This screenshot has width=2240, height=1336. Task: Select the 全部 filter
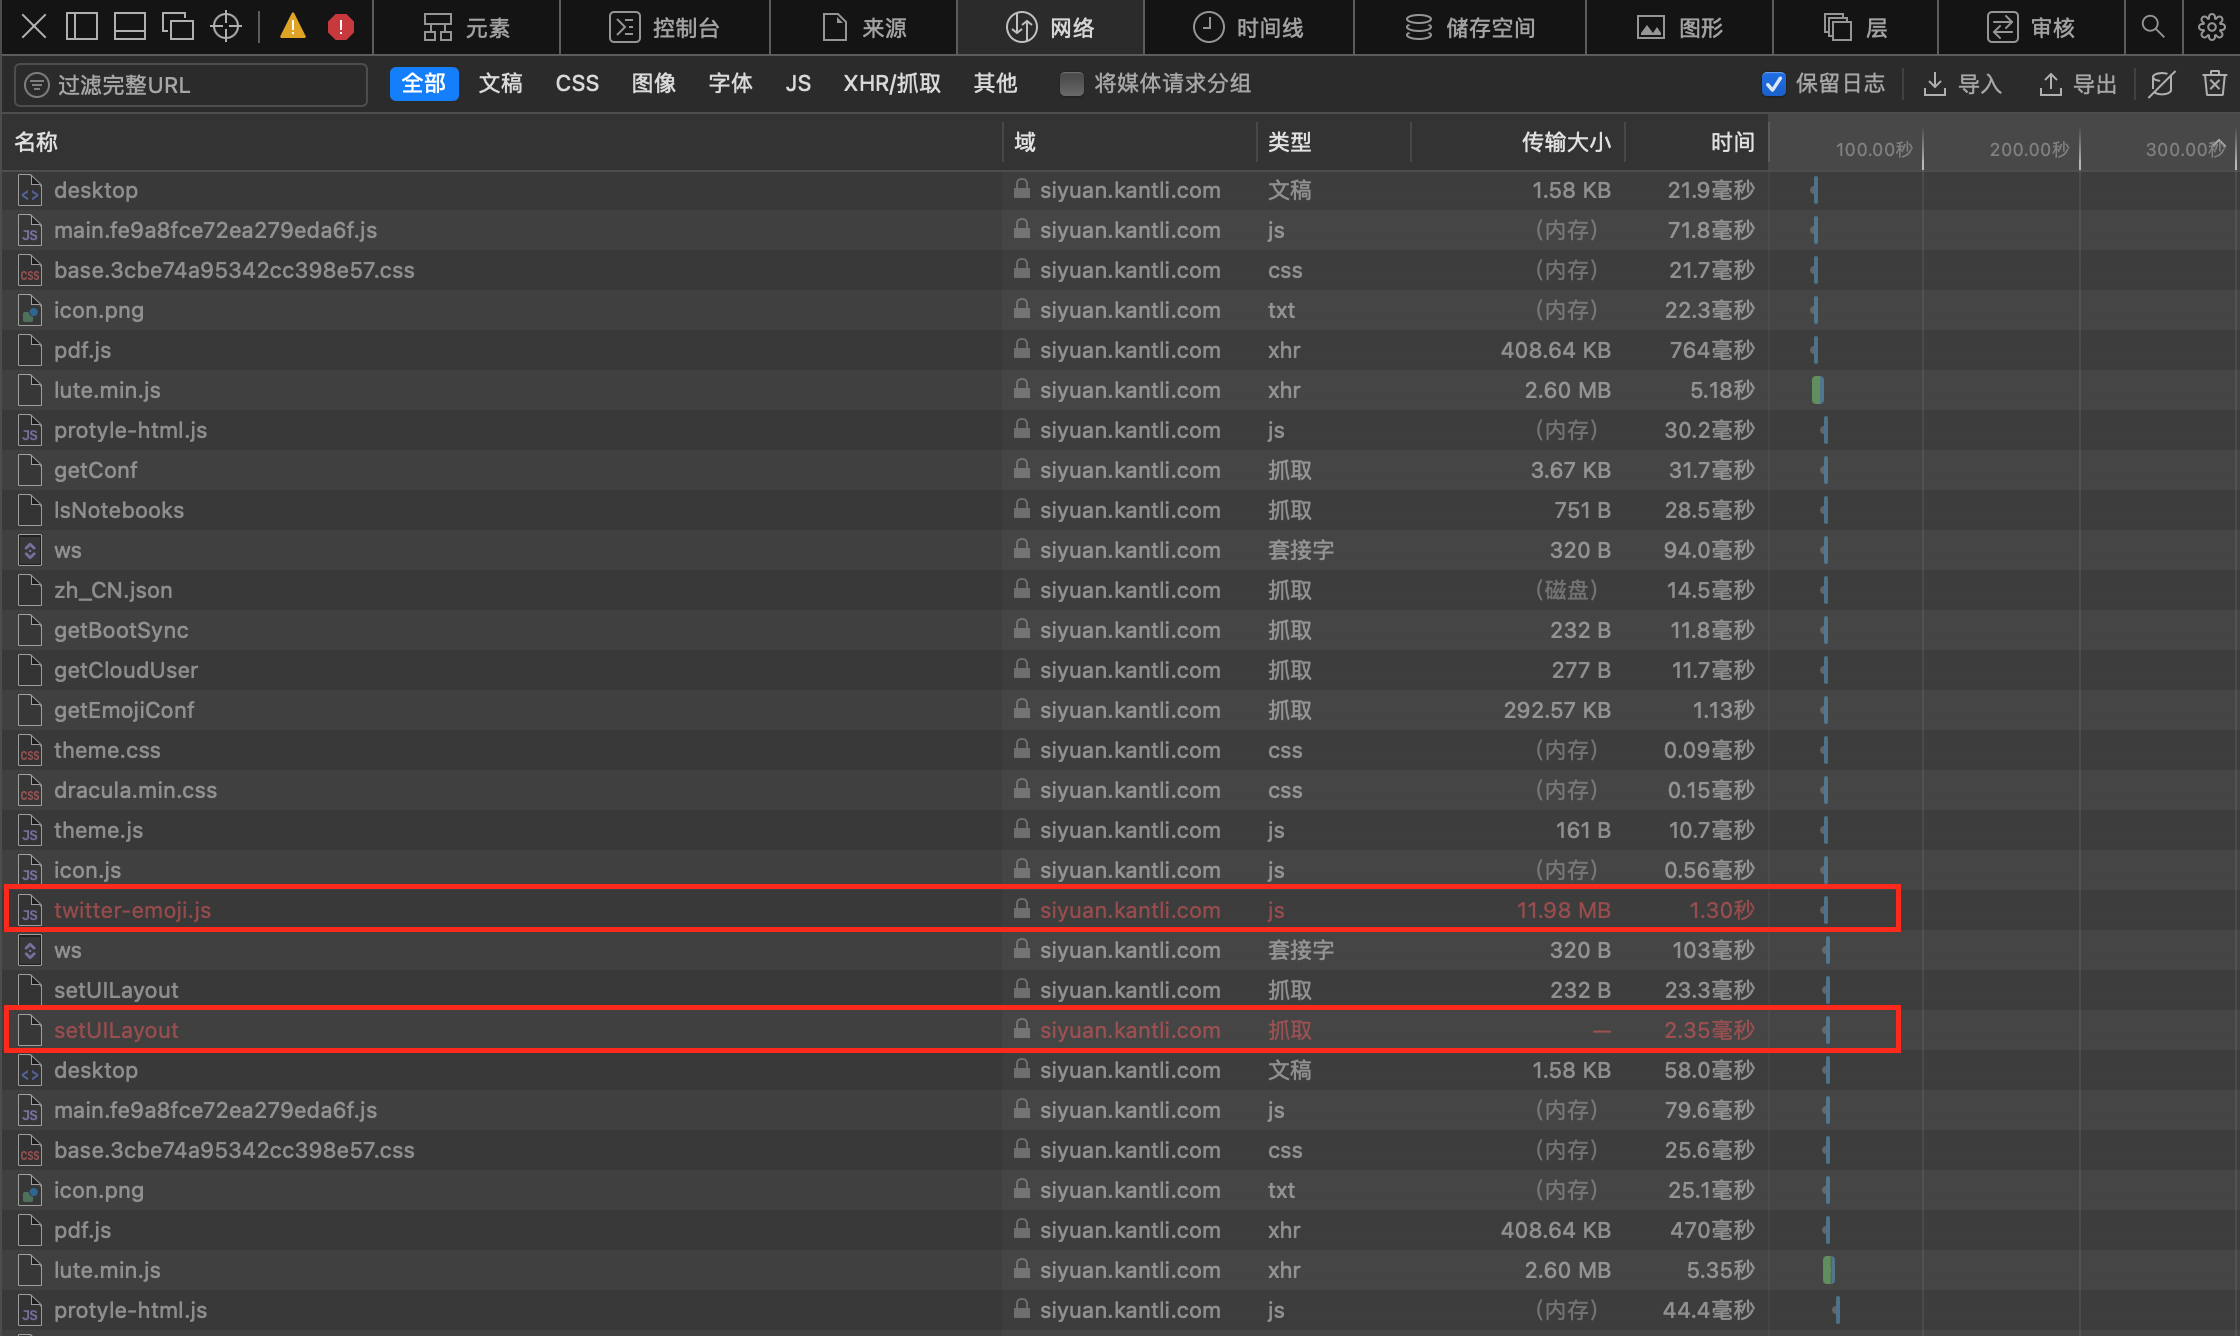click(x=424, y=84)
